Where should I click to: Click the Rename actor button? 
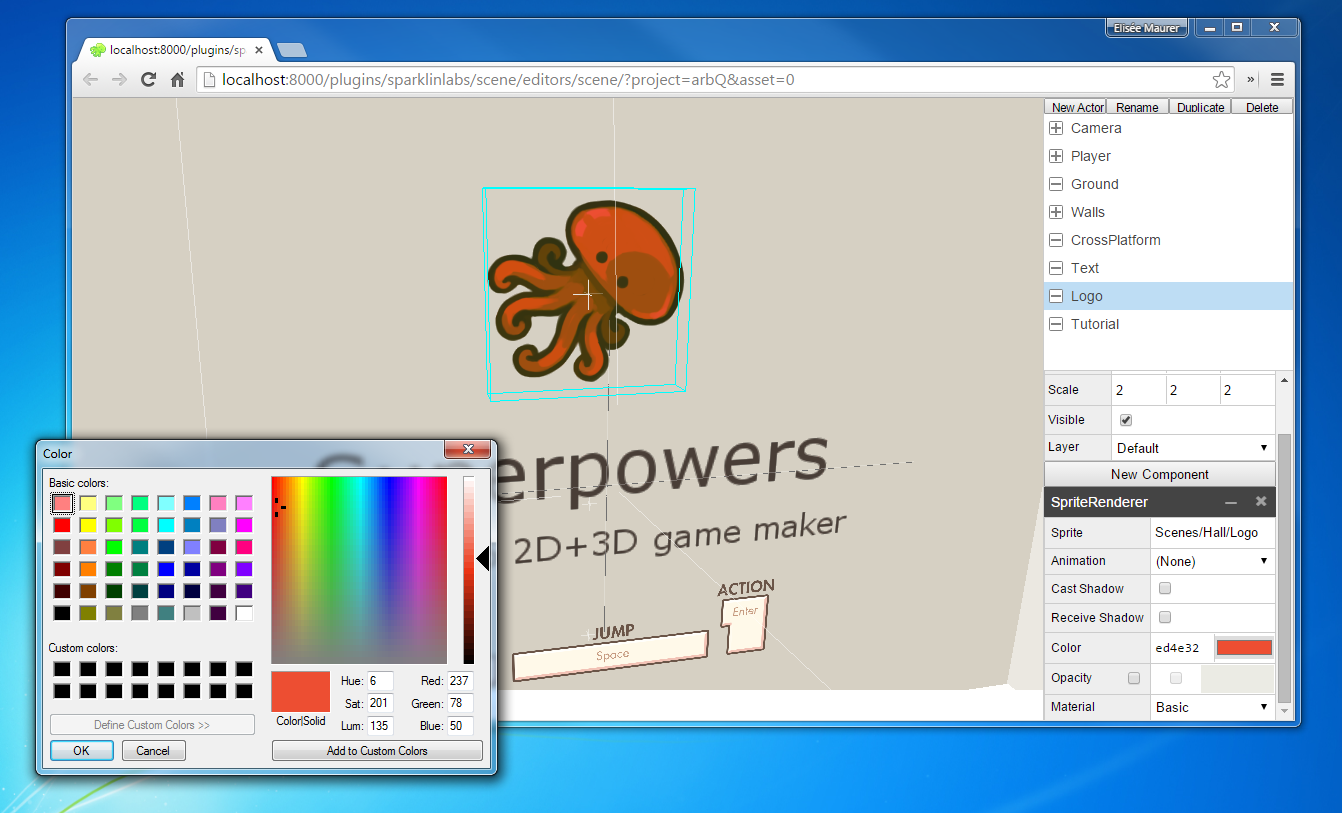pos(1137,107)
